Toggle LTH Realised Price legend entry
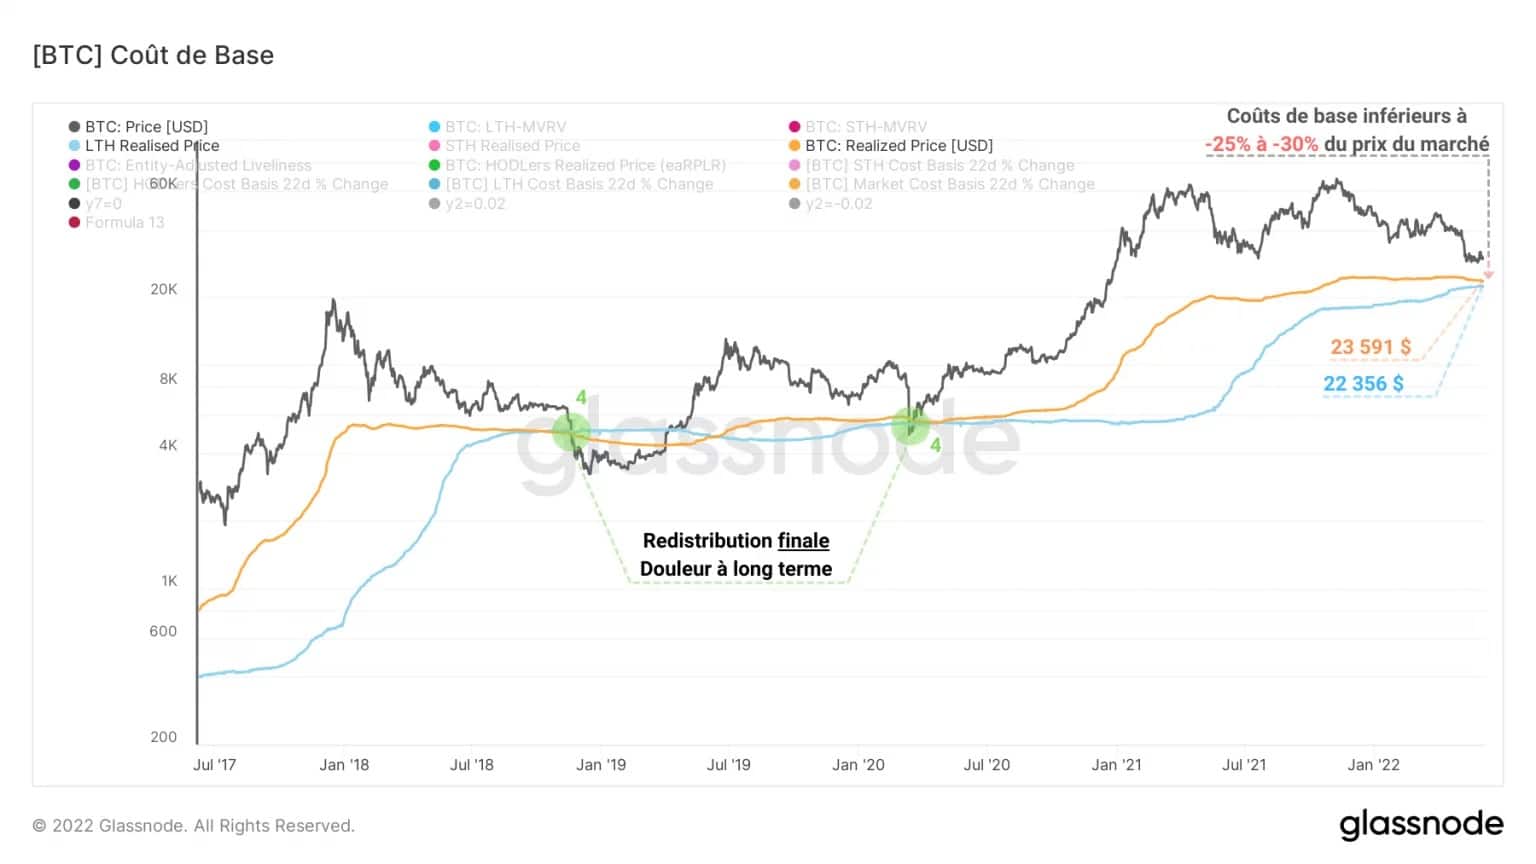 (x=144, y=146)
